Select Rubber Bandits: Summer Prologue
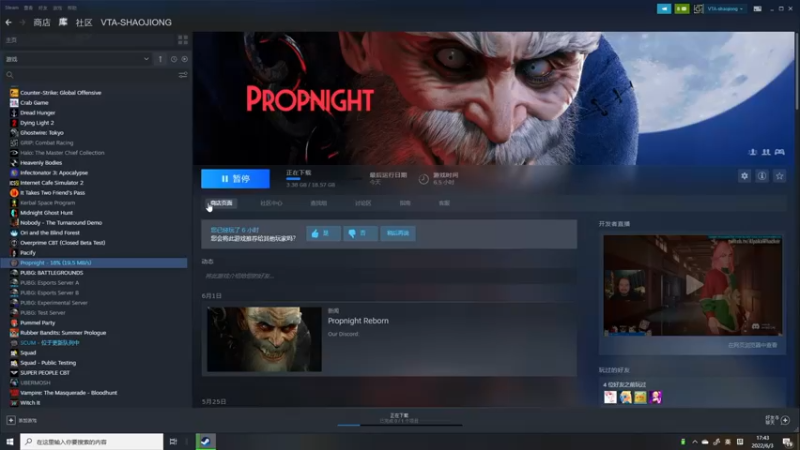The image size is (800, 450). point(63,333)
